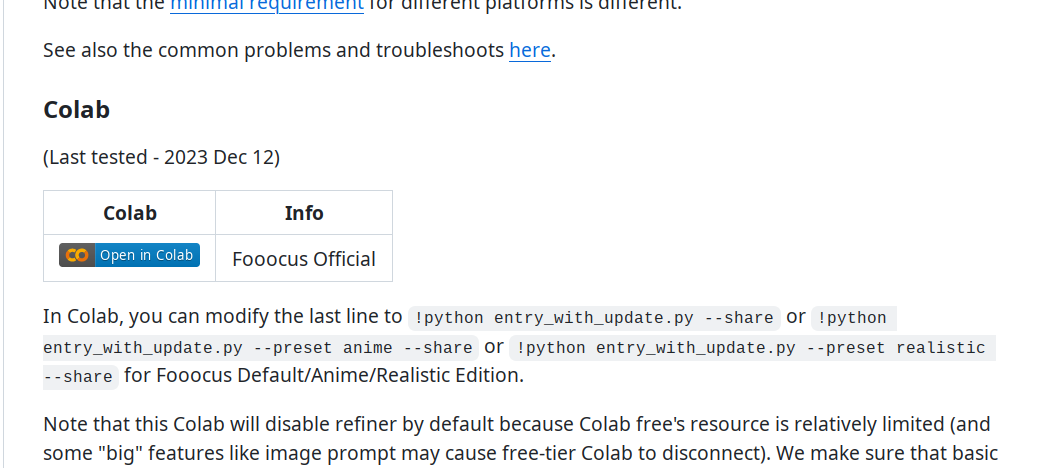Click the lone "!python" code fragment ending the first line
The height and width of the screenshot is (468, 1049).
(852, 318)
